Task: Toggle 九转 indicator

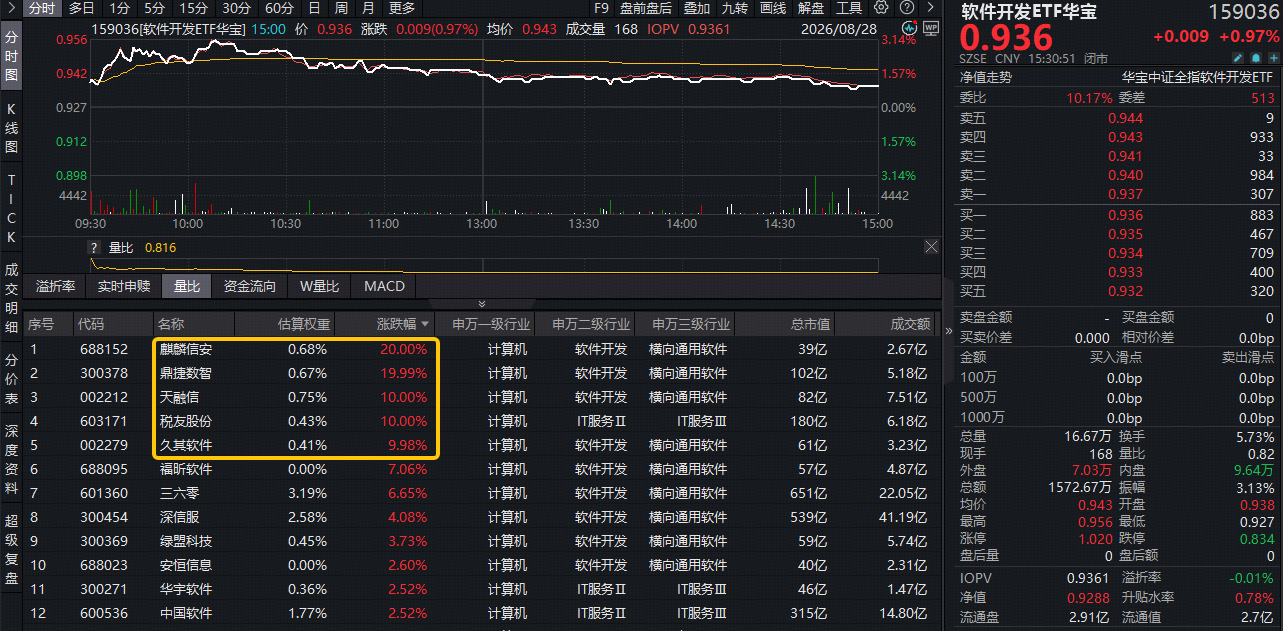Action: pyautogui.click(x=735, y=8)
